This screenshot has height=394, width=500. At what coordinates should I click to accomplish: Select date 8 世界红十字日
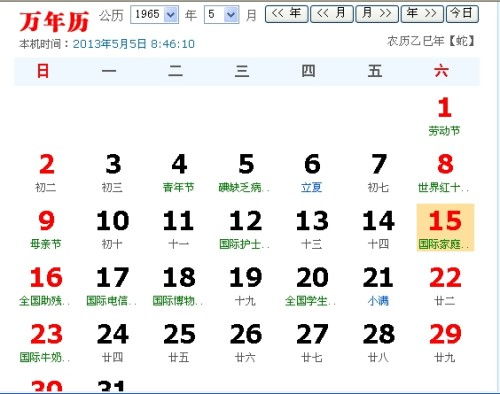coord(445,172)
